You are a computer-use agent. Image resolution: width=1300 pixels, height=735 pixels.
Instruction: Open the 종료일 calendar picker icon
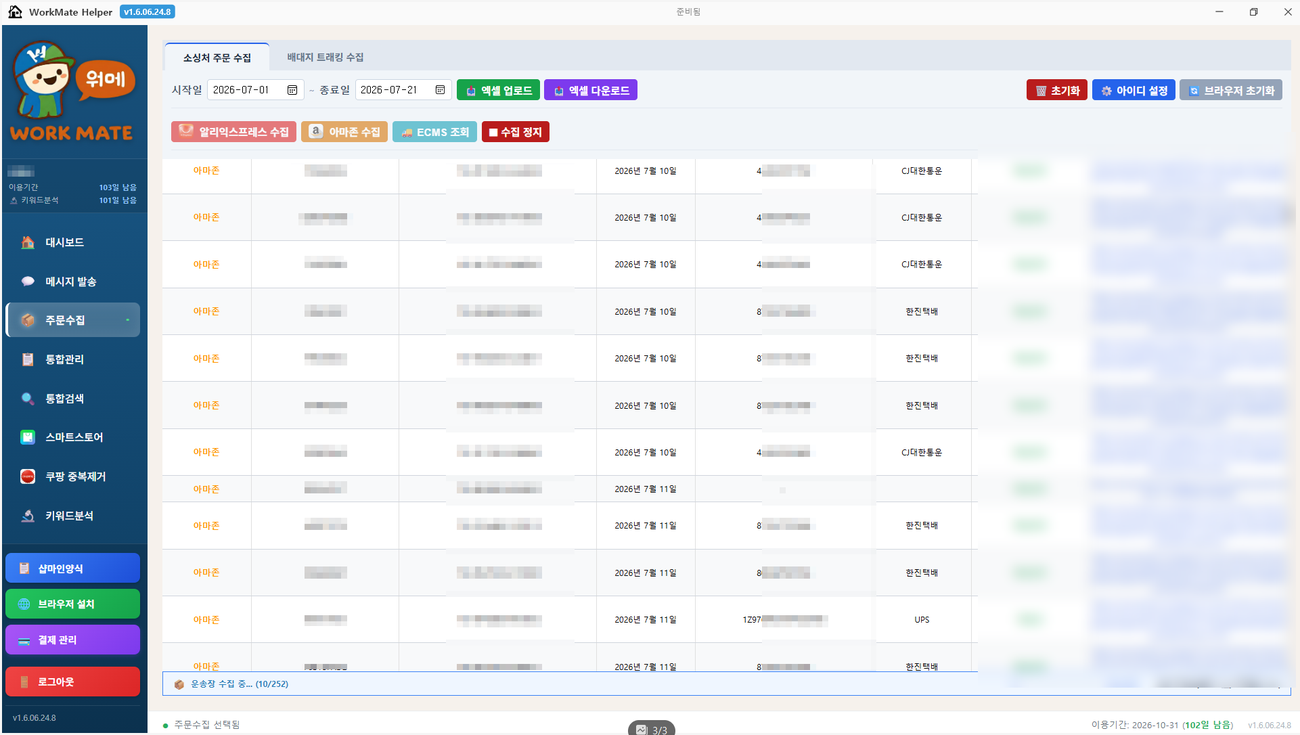440,90
